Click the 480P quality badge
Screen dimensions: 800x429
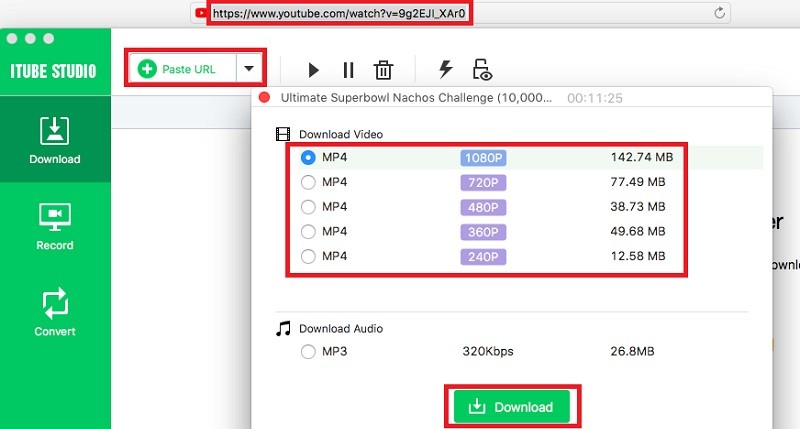pos(483,207)
